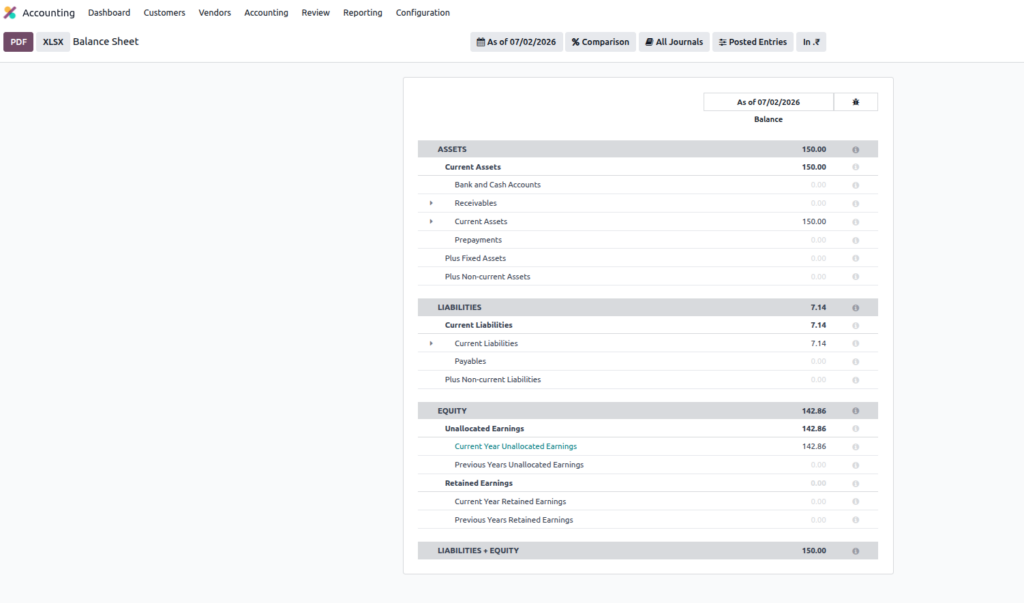The height and width of the screenshot is (603, 1024).
Task: Click info icon on Payables row
Action: coord(856,361)
